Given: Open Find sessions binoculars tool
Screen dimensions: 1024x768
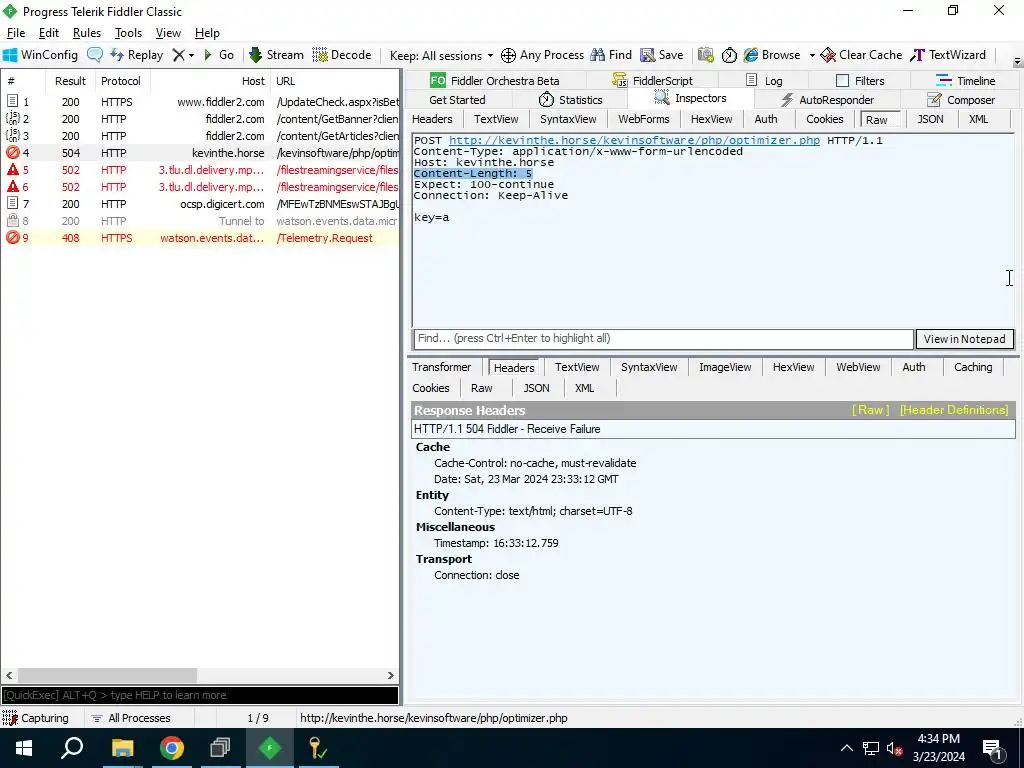Looking at the screenshot, I should (x=611, y=55).
